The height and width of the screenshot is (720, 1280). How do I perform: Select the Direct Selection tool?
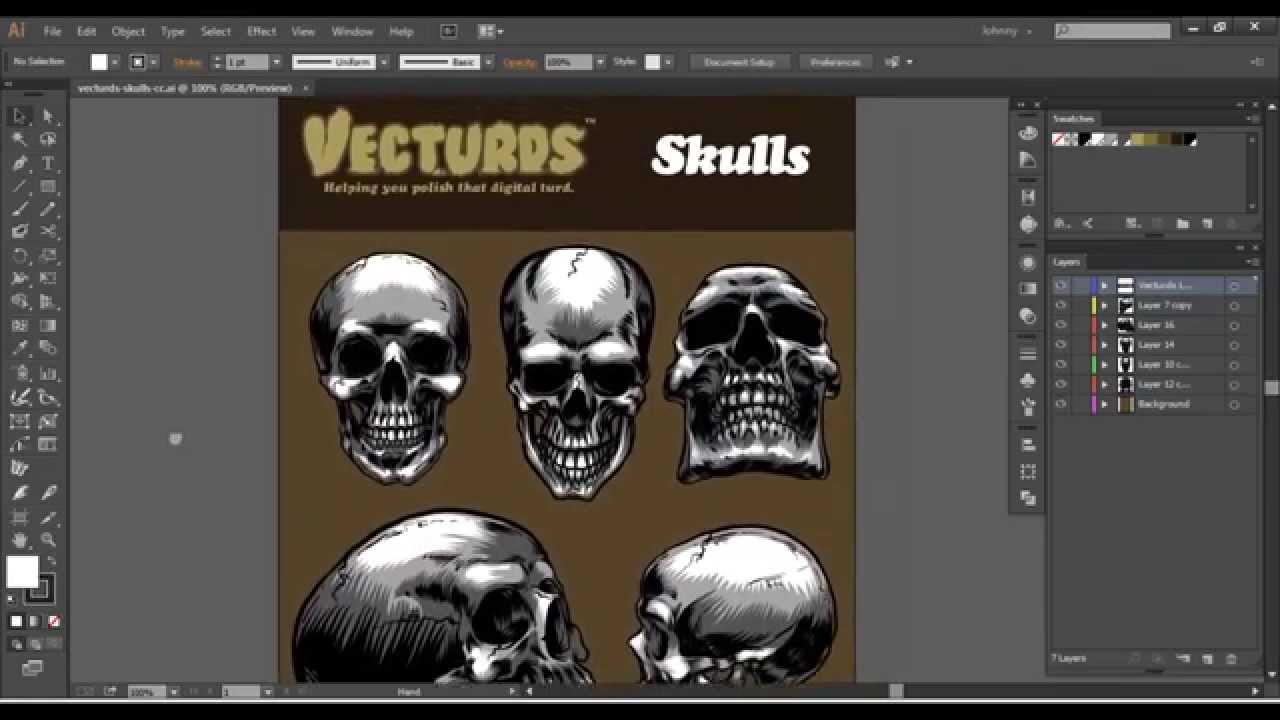[47, 116]
